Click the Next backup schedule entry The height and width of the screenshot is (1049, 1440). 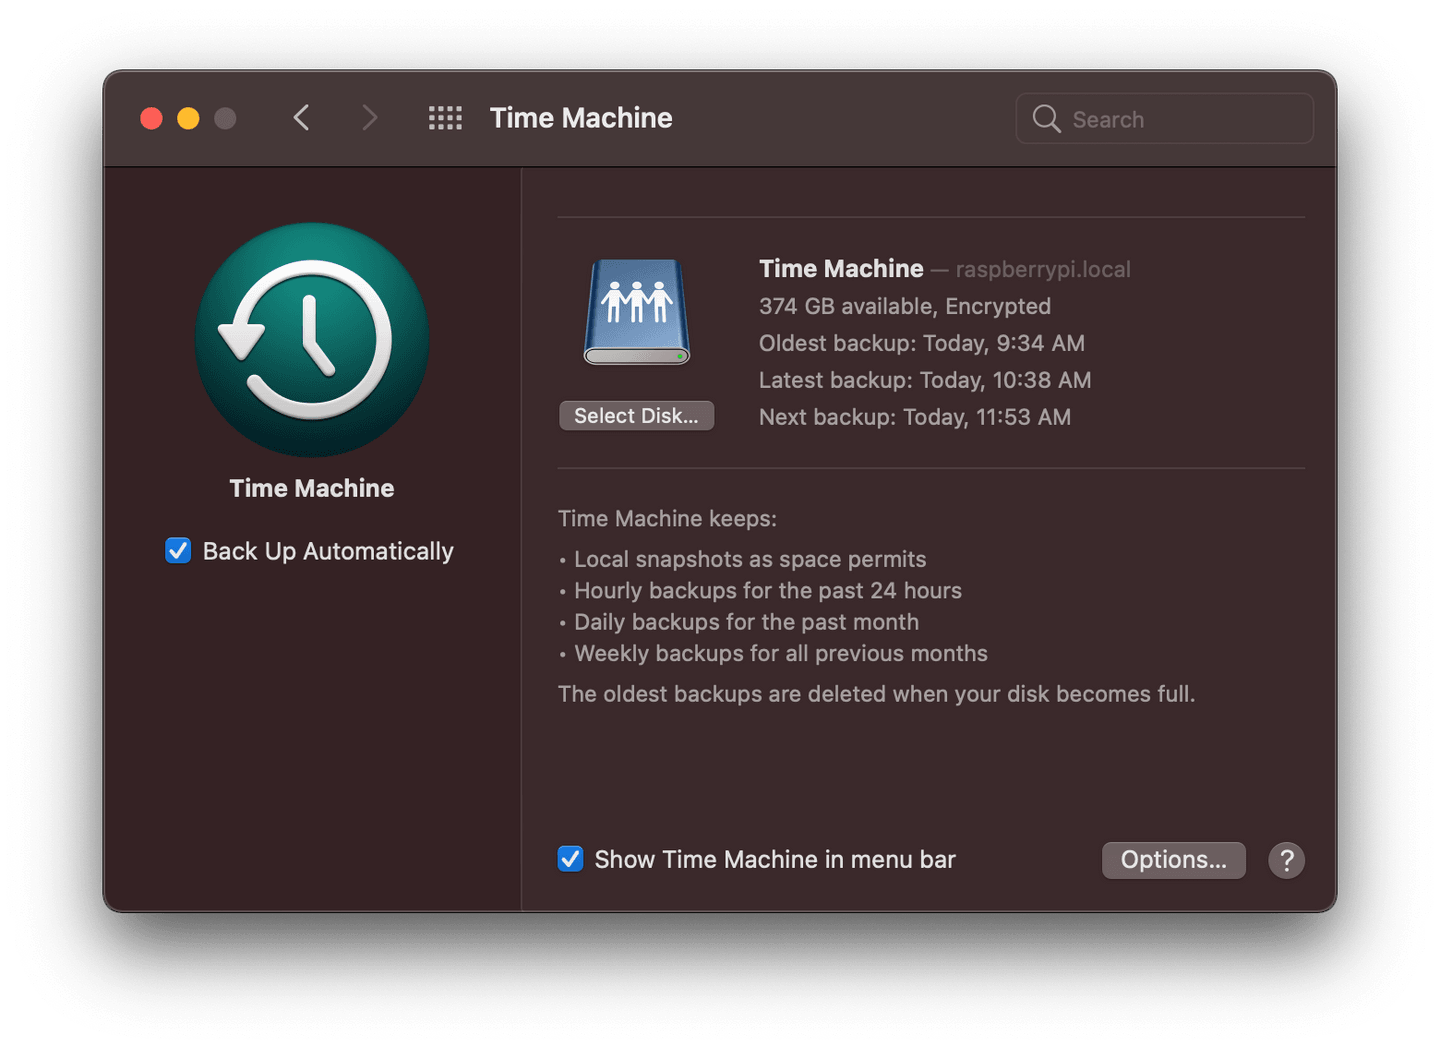914,417
